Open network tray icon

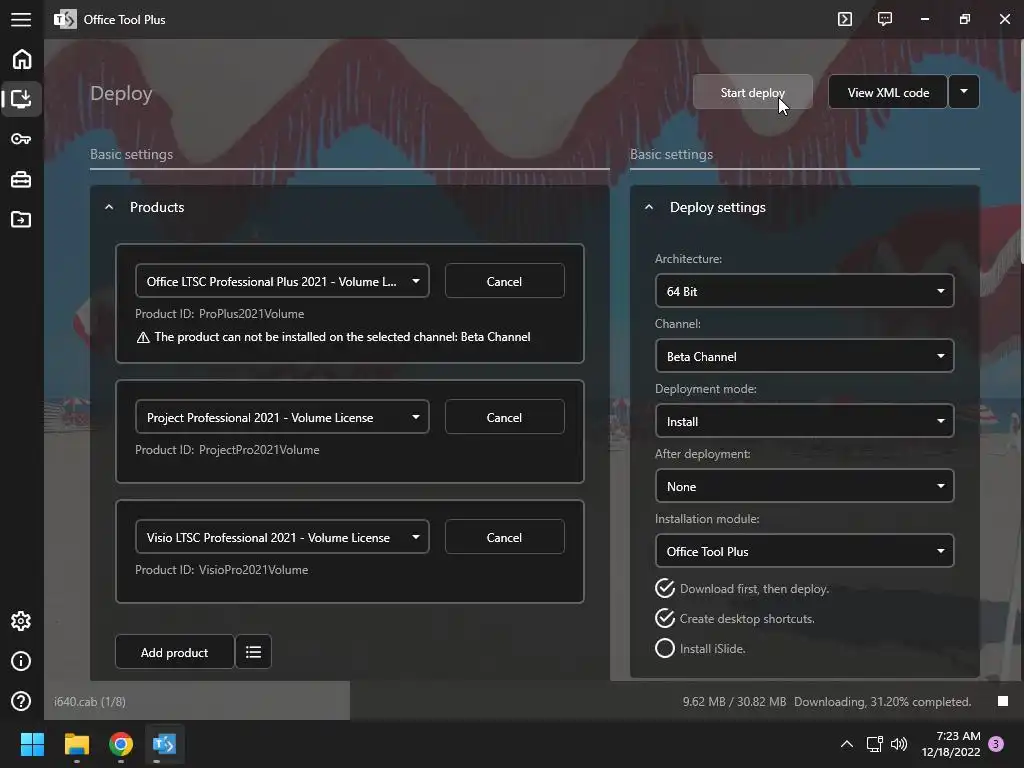click(x=874, y=744)
